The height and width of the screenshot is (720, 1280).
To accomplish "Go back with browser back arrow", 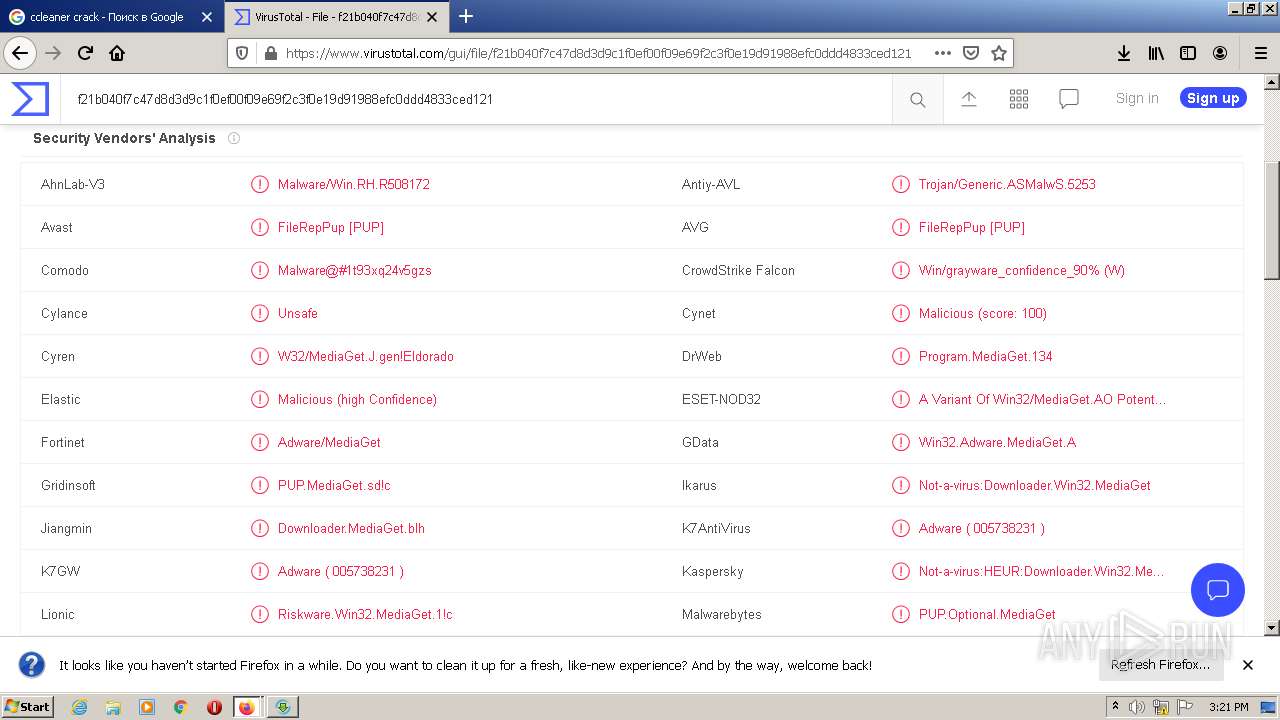I will [x=20, y=53].
